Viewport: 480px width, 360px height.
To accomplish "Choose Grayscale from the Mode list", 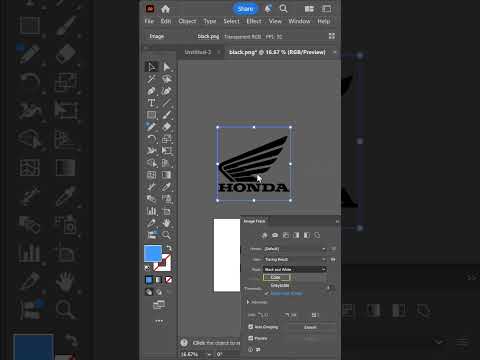I will (x=279, y=286).
